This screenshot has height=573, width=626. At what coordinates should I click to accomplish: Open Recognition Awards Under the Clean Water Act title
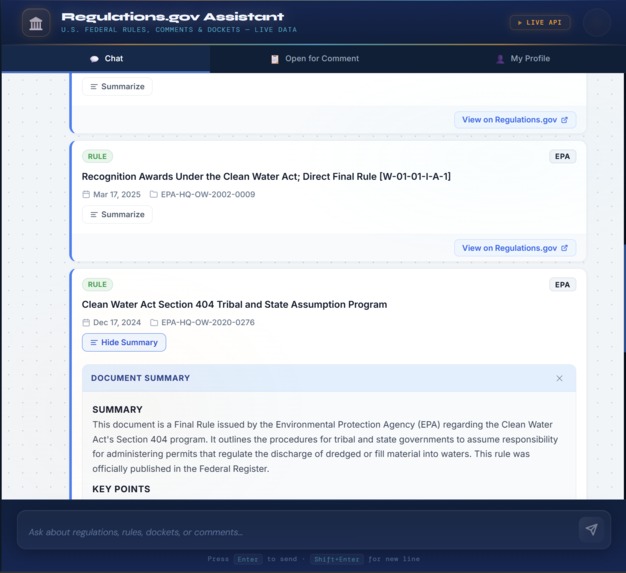(266, 176)
